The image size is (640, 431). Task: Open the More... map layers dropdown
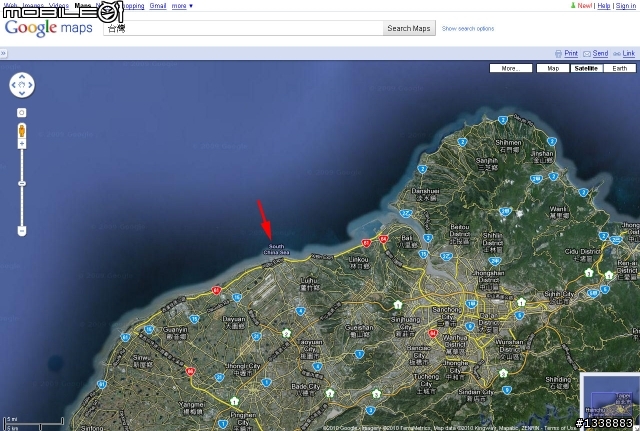[511, 68]
